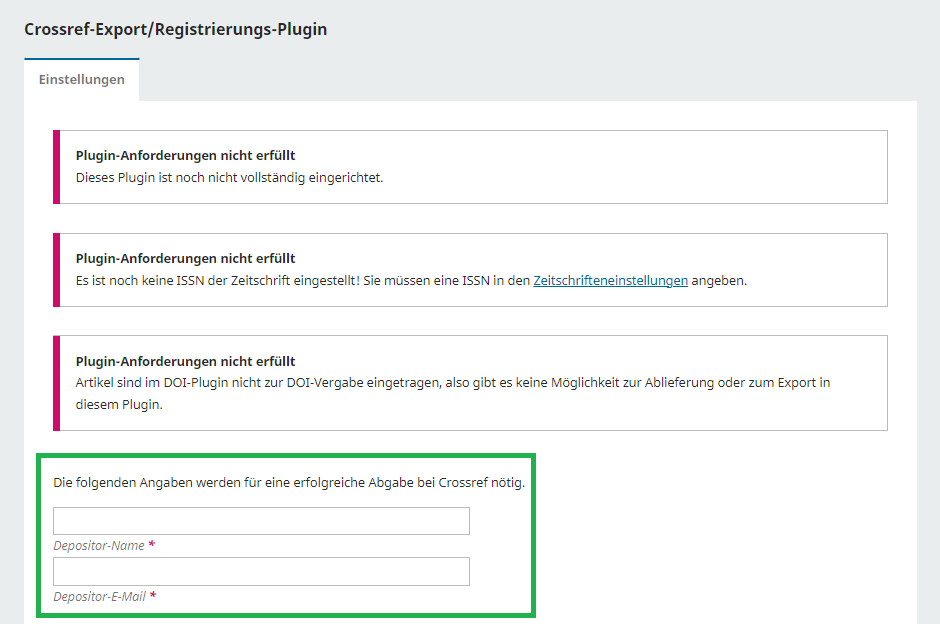Screen dimensions: 940x624
Task: Open the Einstellungen tab
Action: [x=82, y=80]
